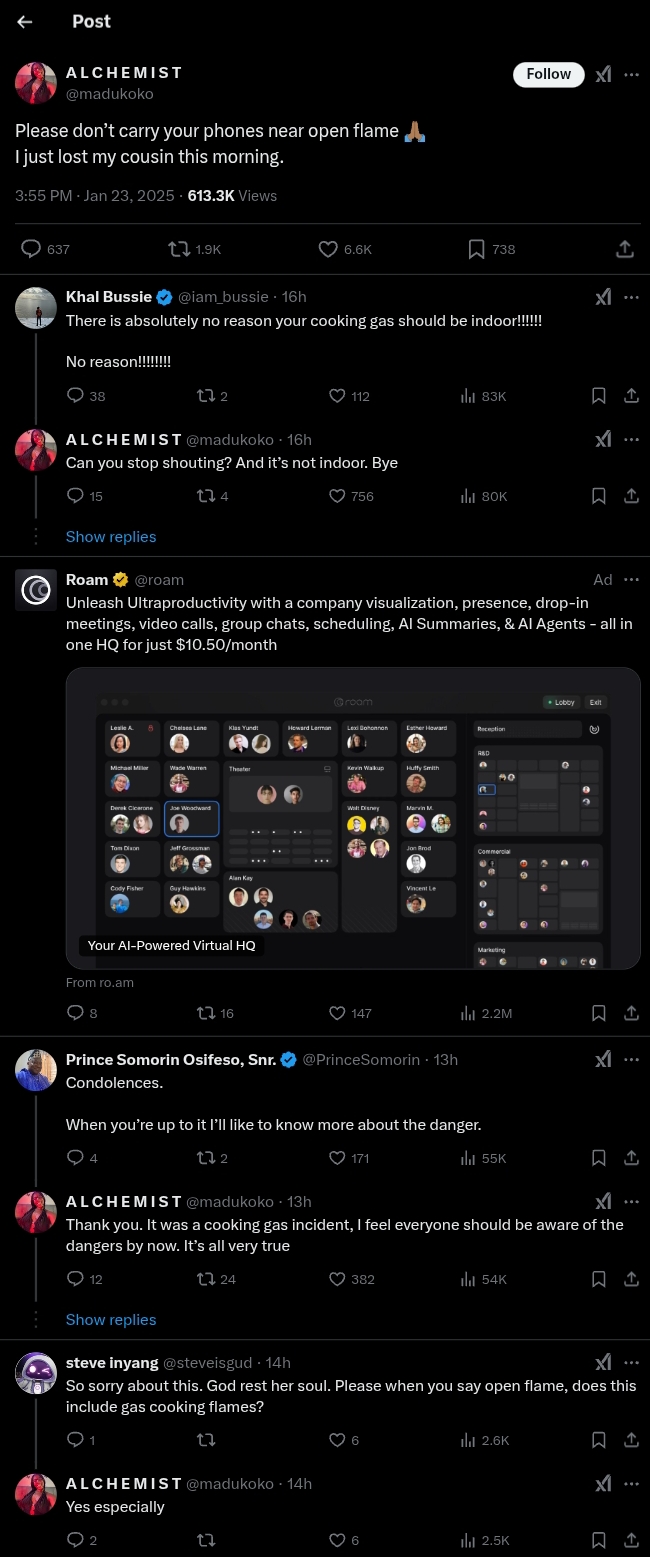Open the ro.am source link
650x1557 pixels.
100,983
